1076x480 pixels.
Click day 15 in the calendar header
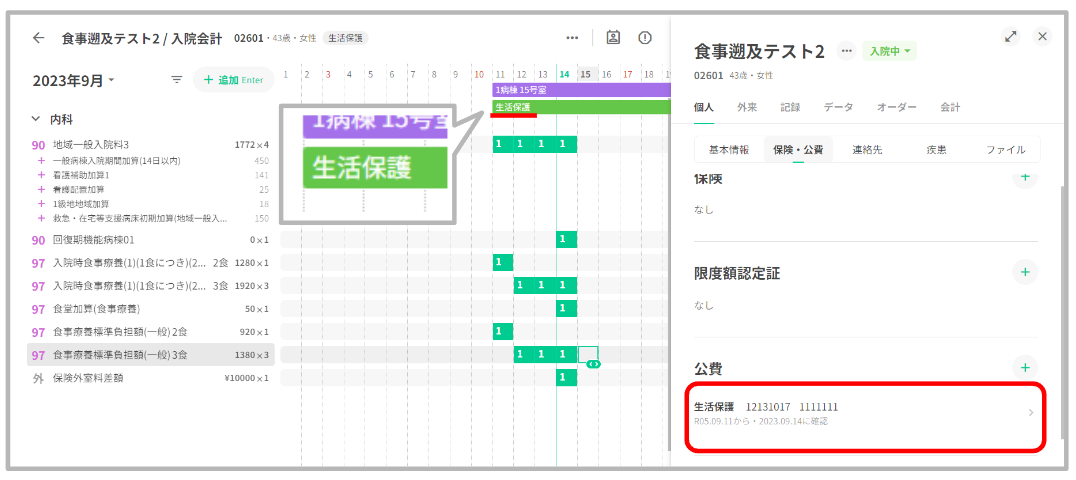coord(586,74)
